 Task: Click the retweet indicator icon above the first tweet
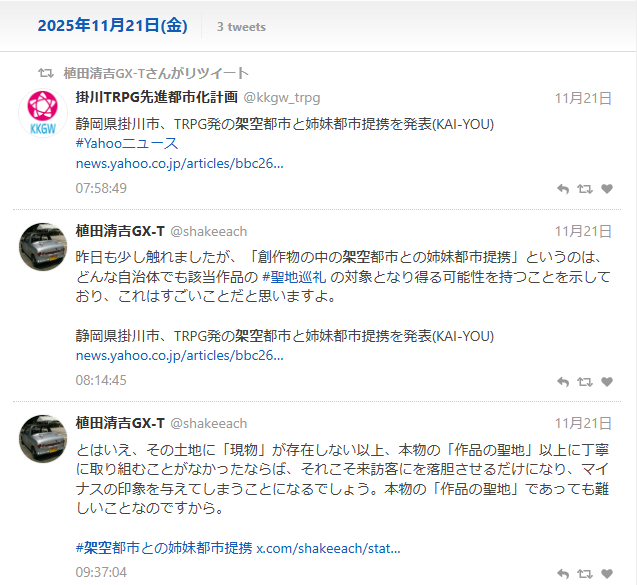[x=46, y=73]
